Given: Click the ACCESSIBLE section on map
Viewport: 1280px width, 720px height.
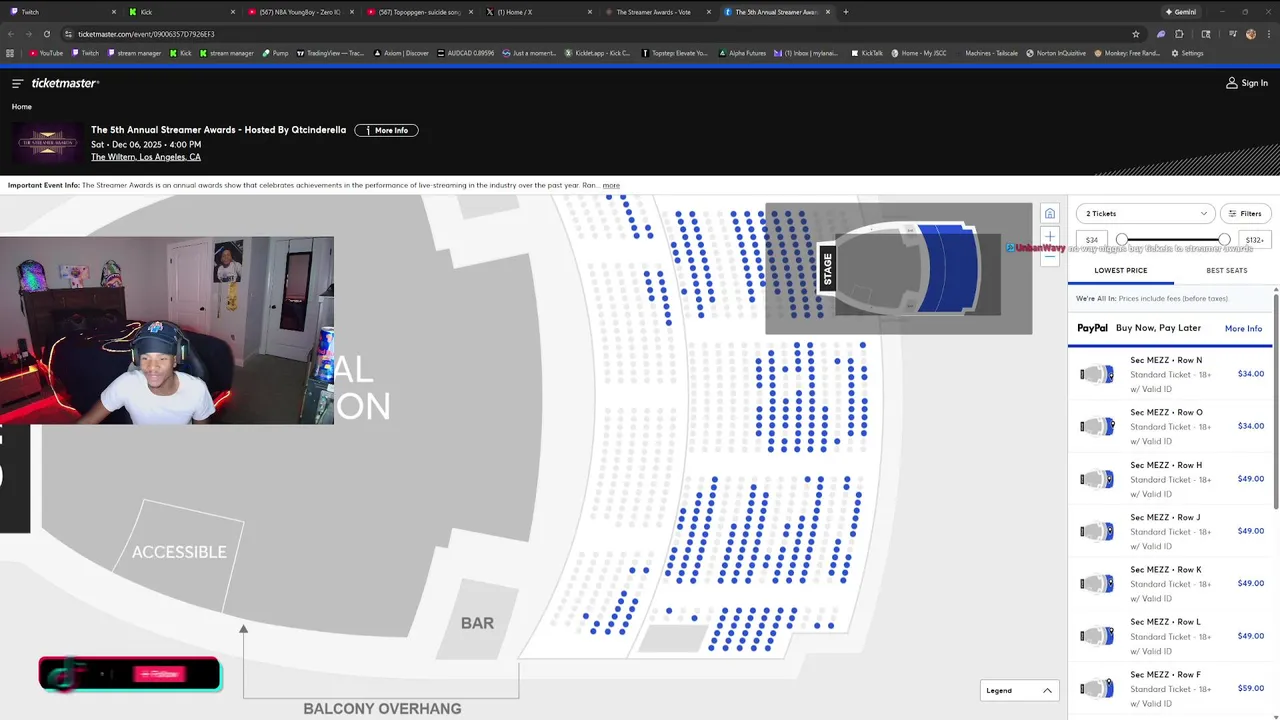Looking at the screenshot, I should pos(179,552).
